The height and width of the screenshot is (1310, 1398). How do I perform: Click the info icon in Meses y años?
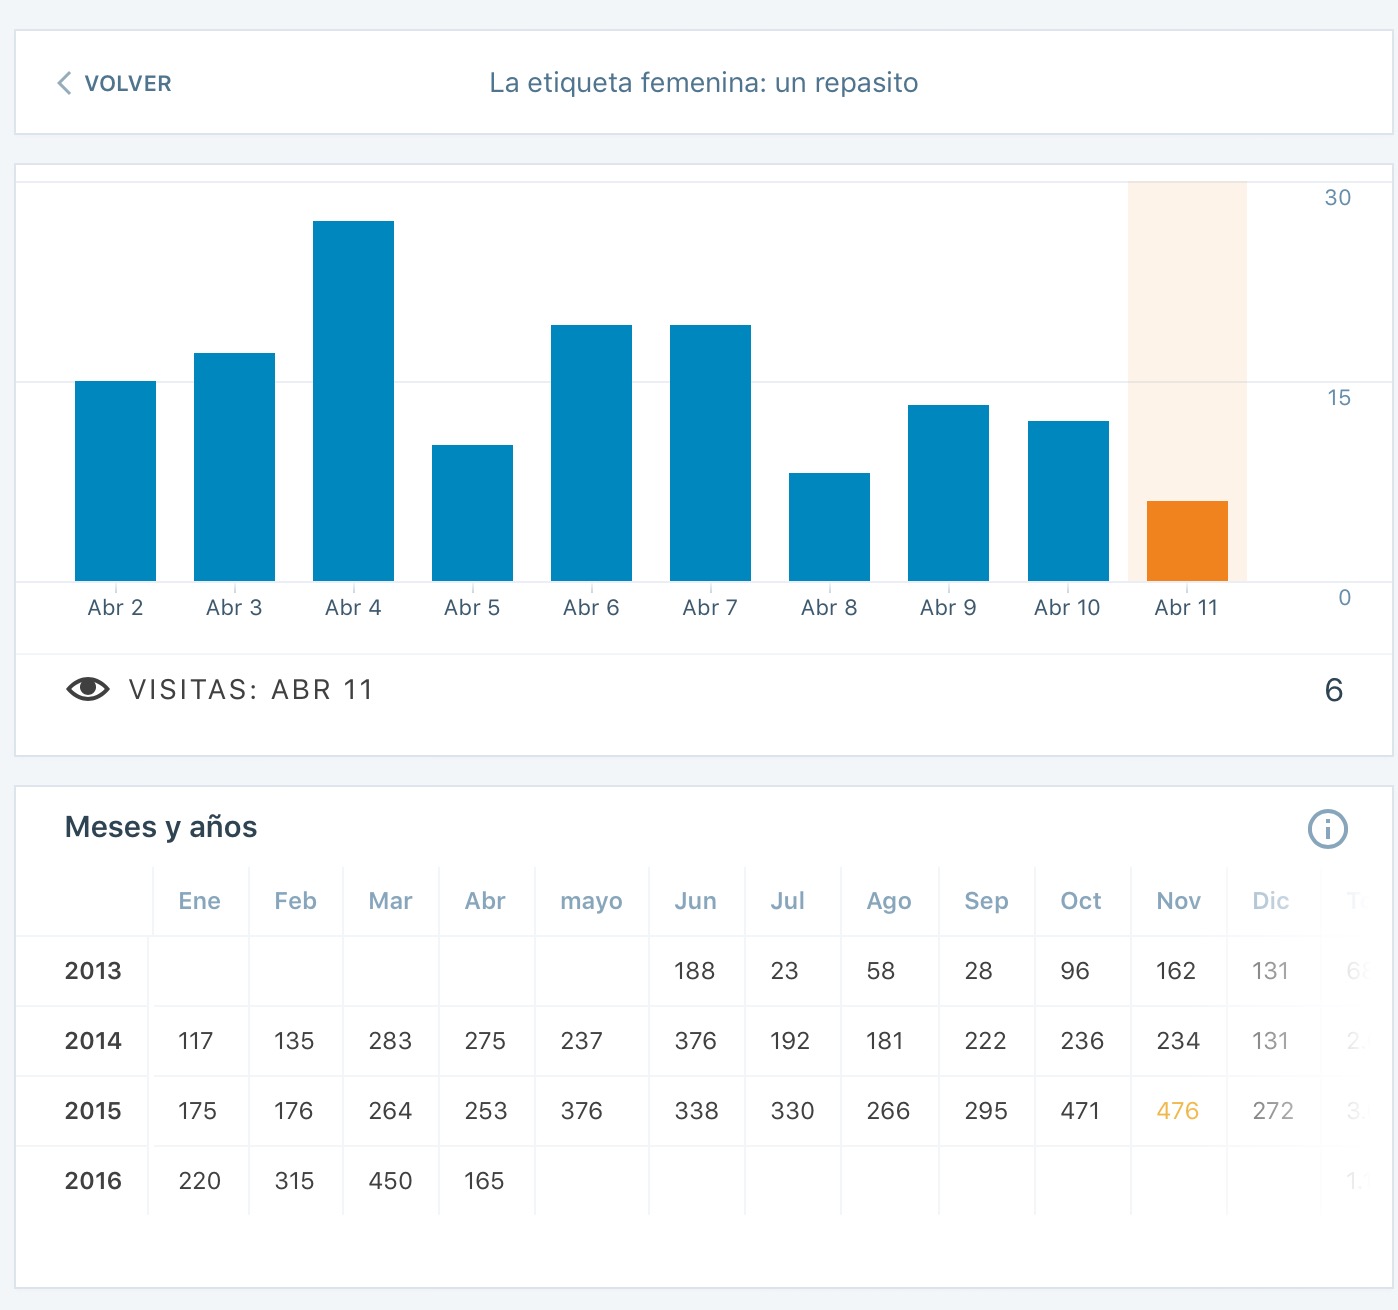(x=1328, y=829)
